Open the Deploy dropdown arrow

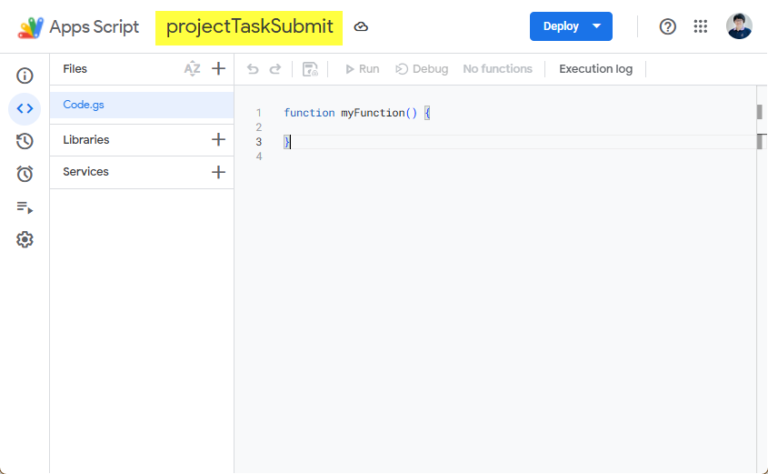coord(597,26)
